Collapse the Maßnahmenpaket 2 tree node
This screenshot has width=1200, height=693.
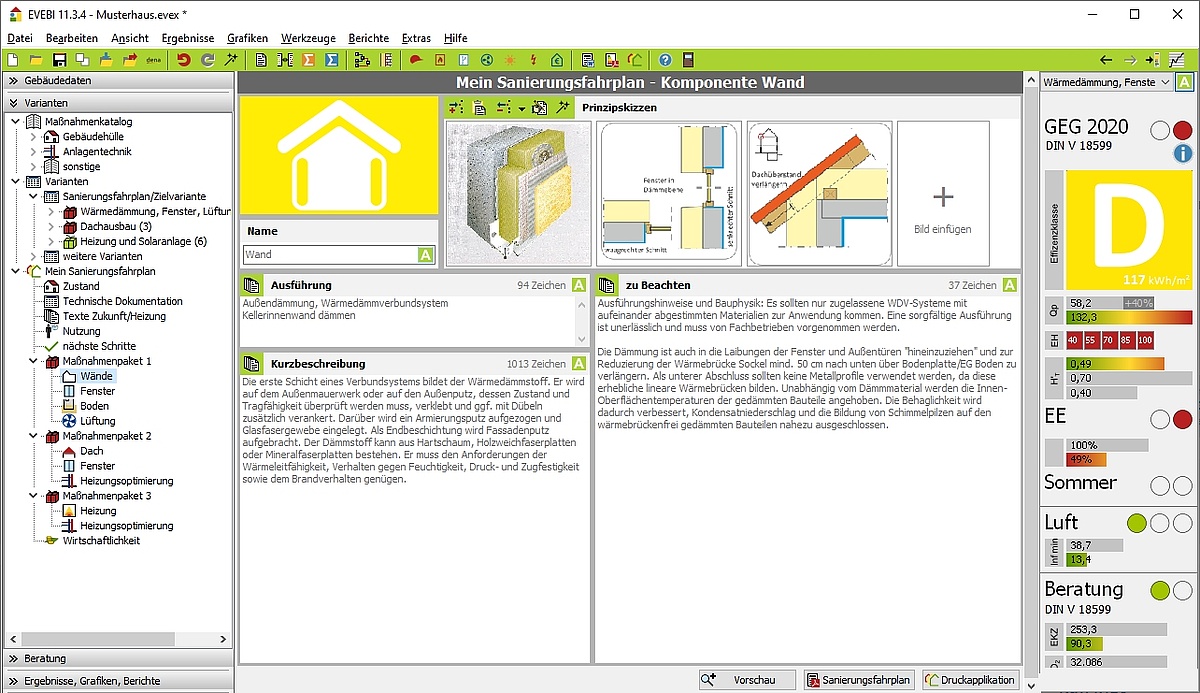[x=33, y=436]
